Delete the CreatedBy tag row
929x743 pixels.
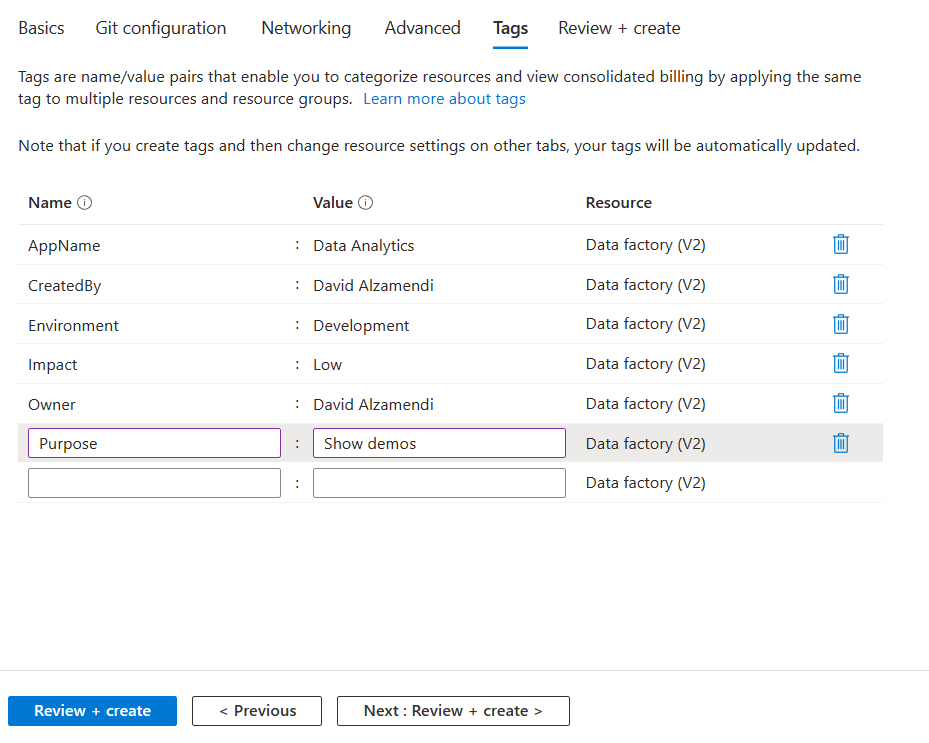[x=841, y=284]
